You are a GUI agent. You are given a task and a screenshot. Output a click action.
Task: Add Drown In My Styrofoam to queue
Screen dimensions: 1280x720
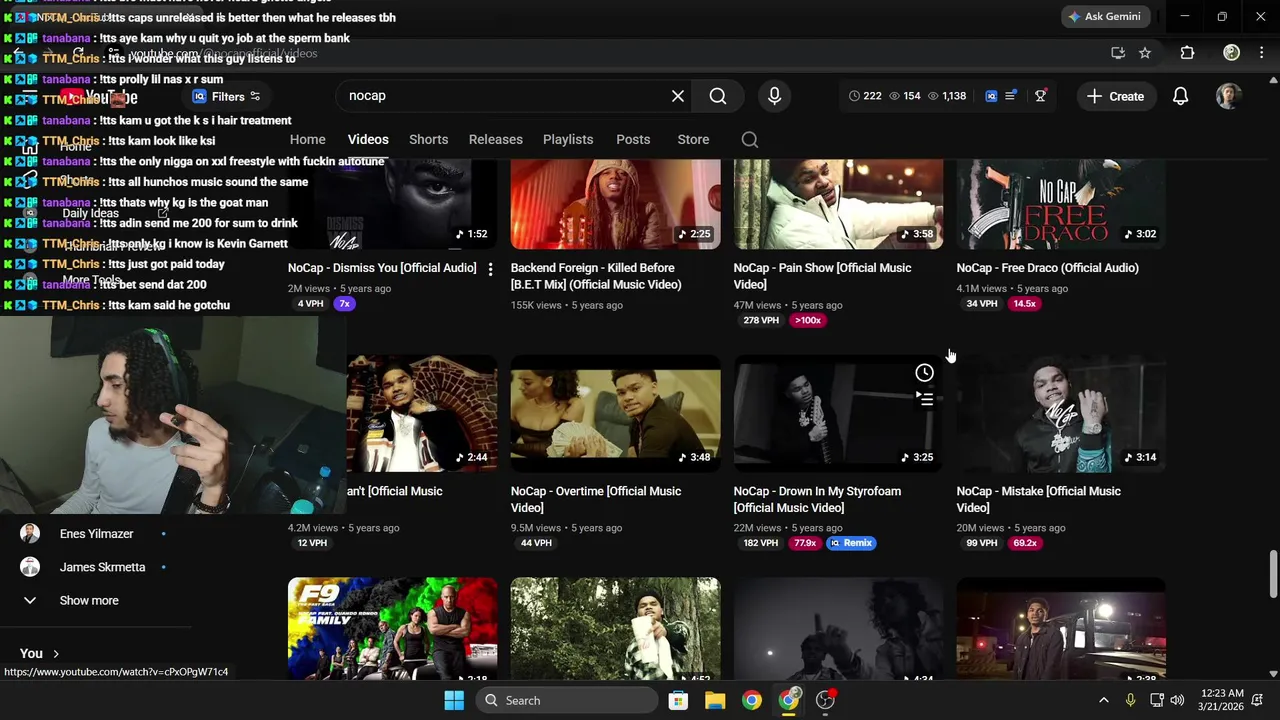click(924, 399)
